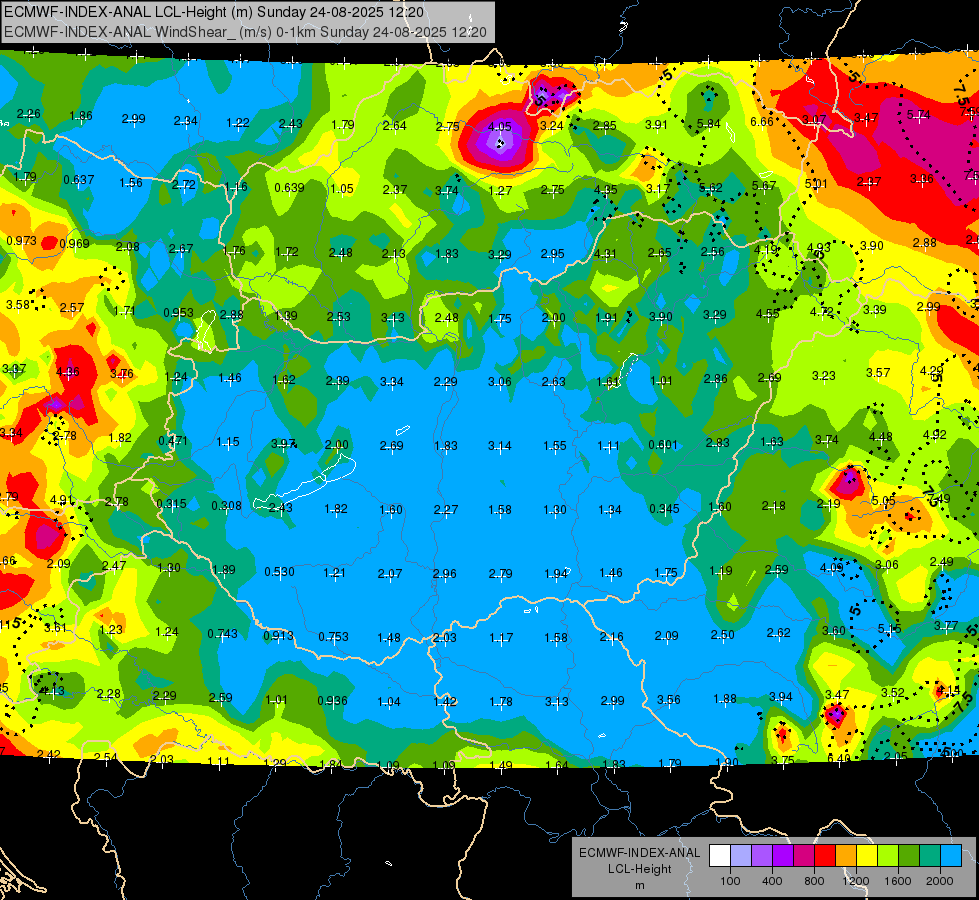This screenshot has width=979, height=900.
Task: Click the legend scale label '400'
Action: (x=772, y=881)
